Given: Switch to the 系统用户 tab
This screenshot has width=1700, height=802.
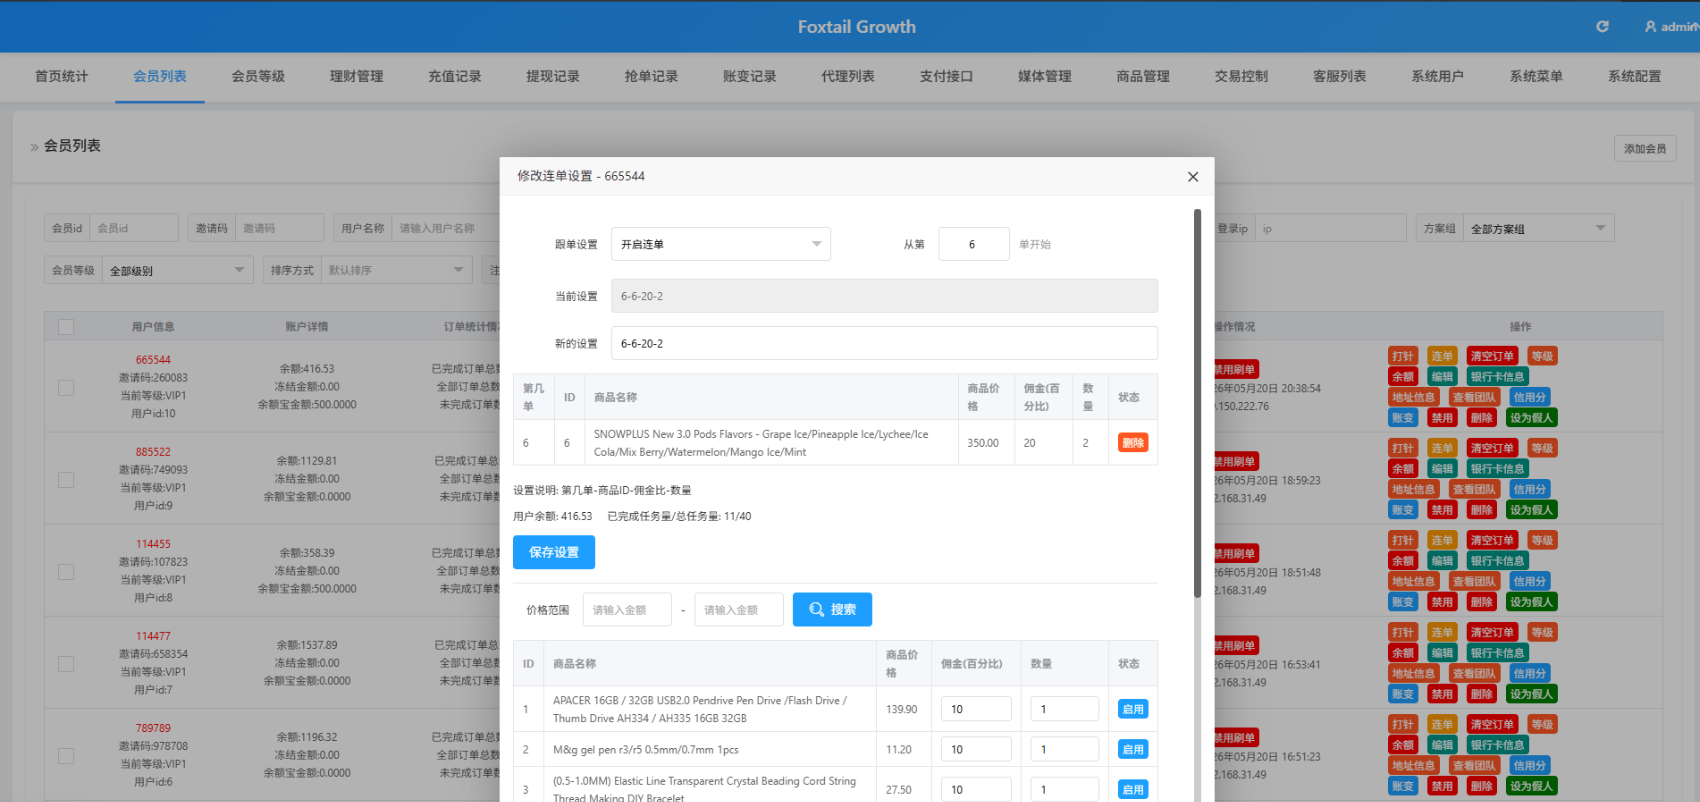Looking at the screenshot, I should (1437, 77).
